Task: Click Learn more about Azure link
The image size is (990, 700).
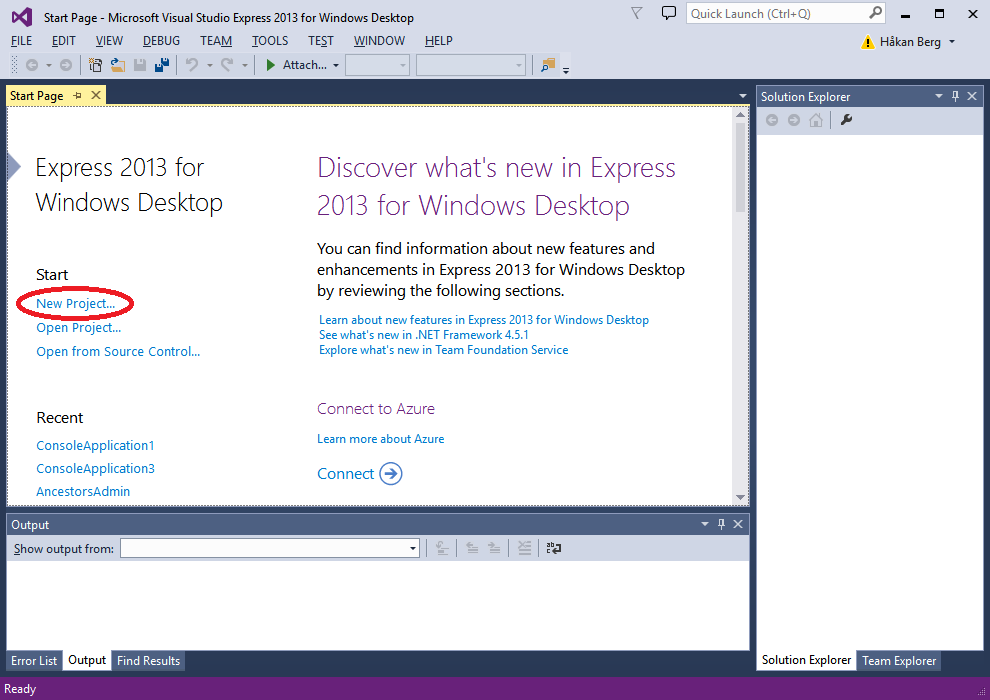Action: (x=381, y=439)
